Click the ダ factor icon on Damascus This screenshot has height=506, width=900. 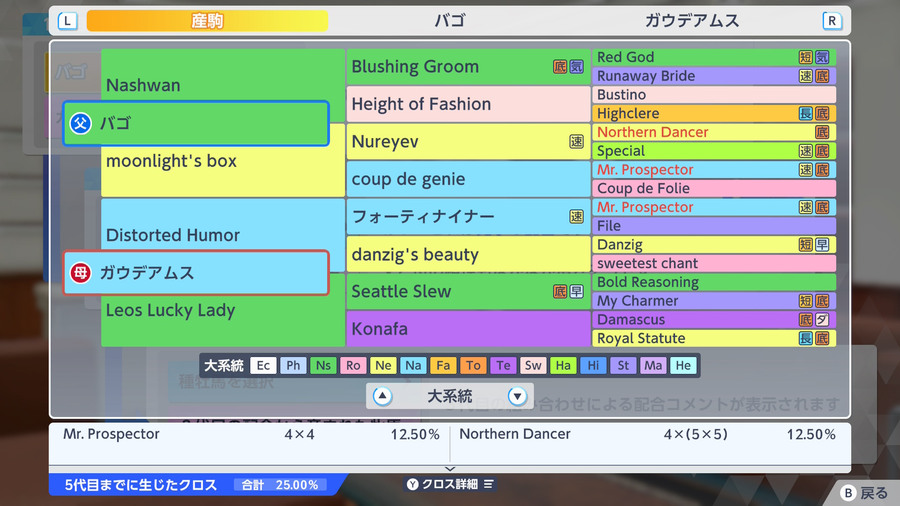(x=822, y=320)
